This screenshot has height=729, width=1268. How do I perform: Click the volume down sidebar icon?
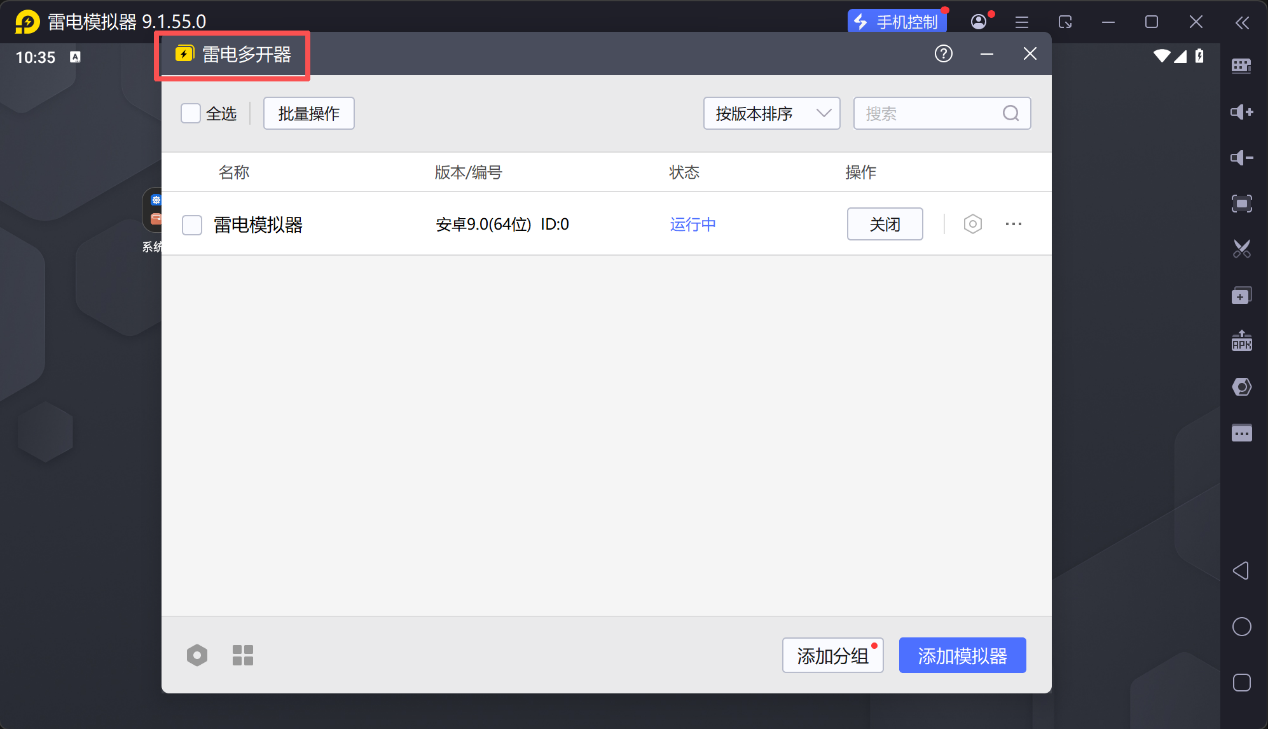click(1241, 158)
